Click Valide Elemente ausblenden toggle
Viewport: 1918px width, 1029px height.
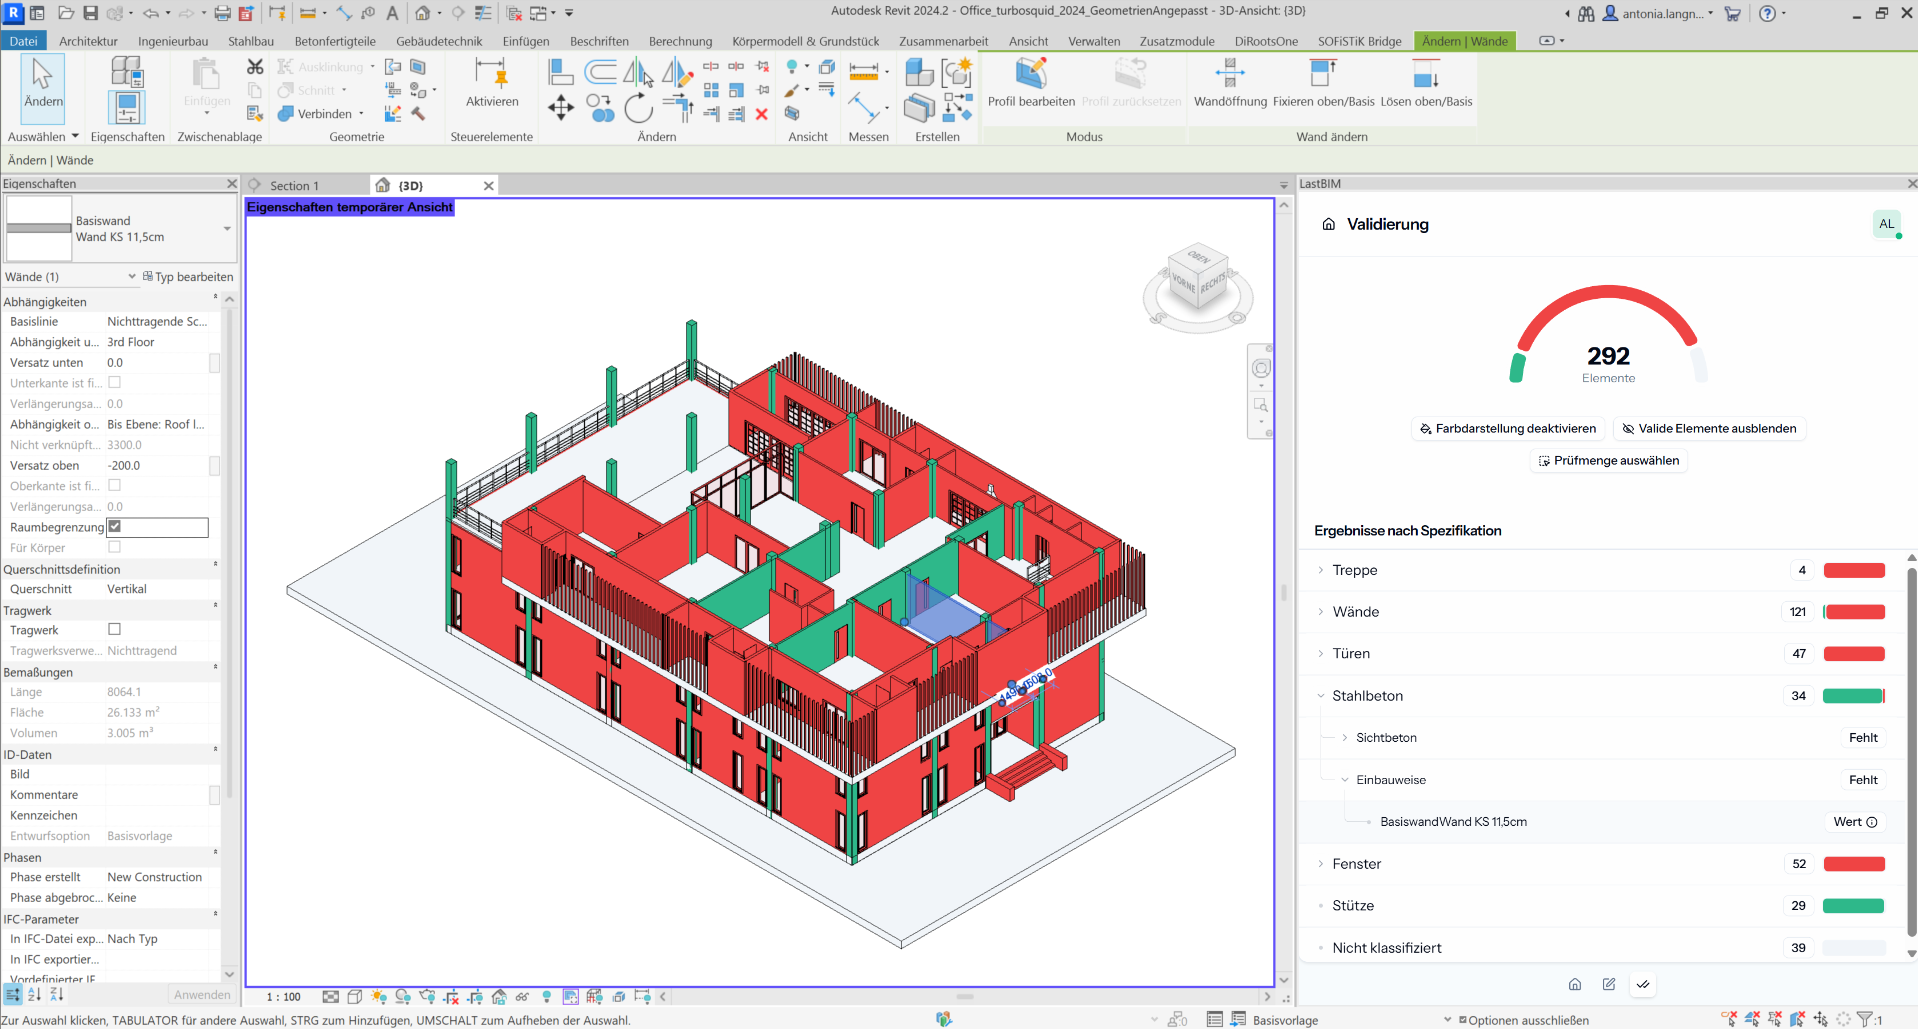[1708, 429]
